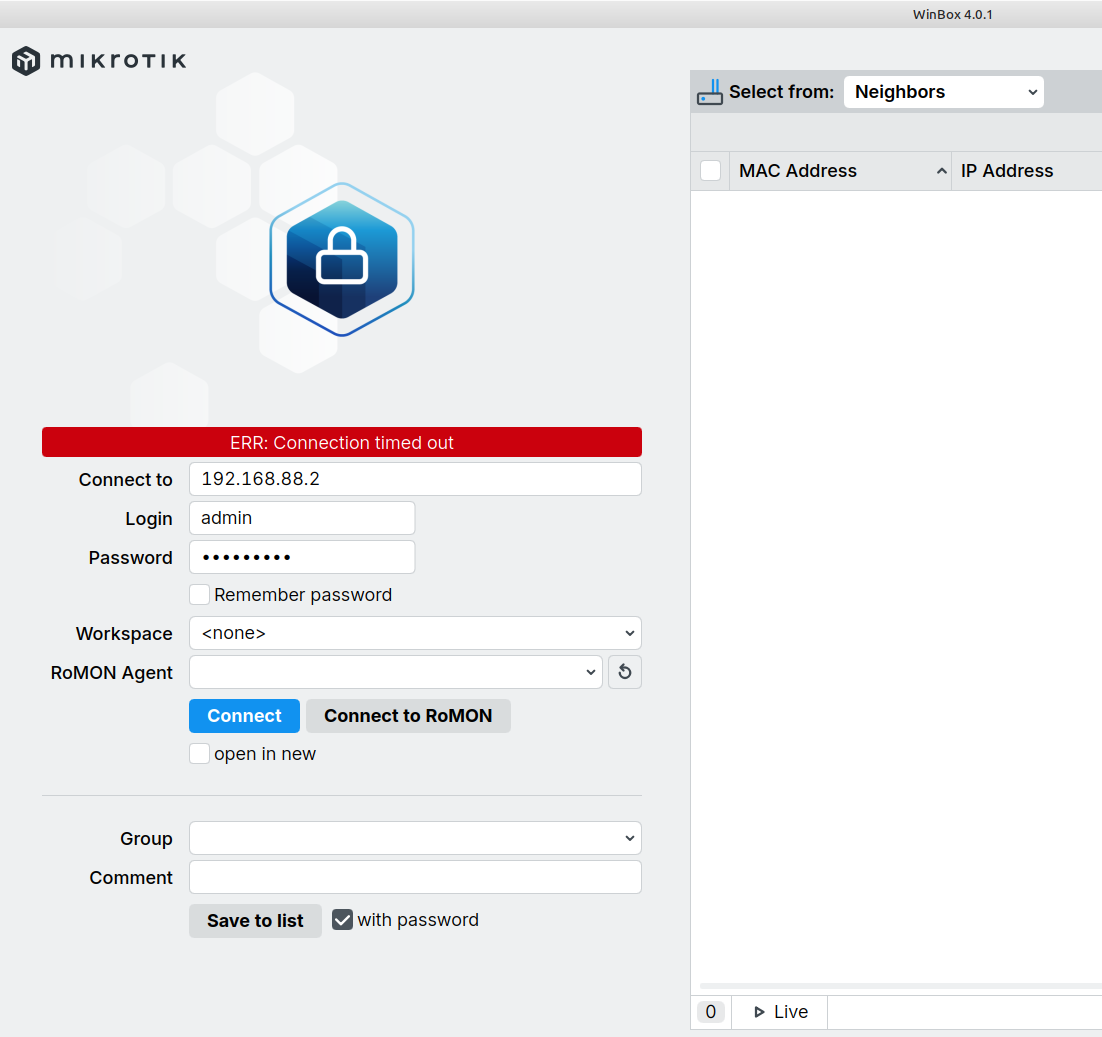Click the IP Address column header
The width and height of the screenshot is (1102, 1037).
[1027, 171]
